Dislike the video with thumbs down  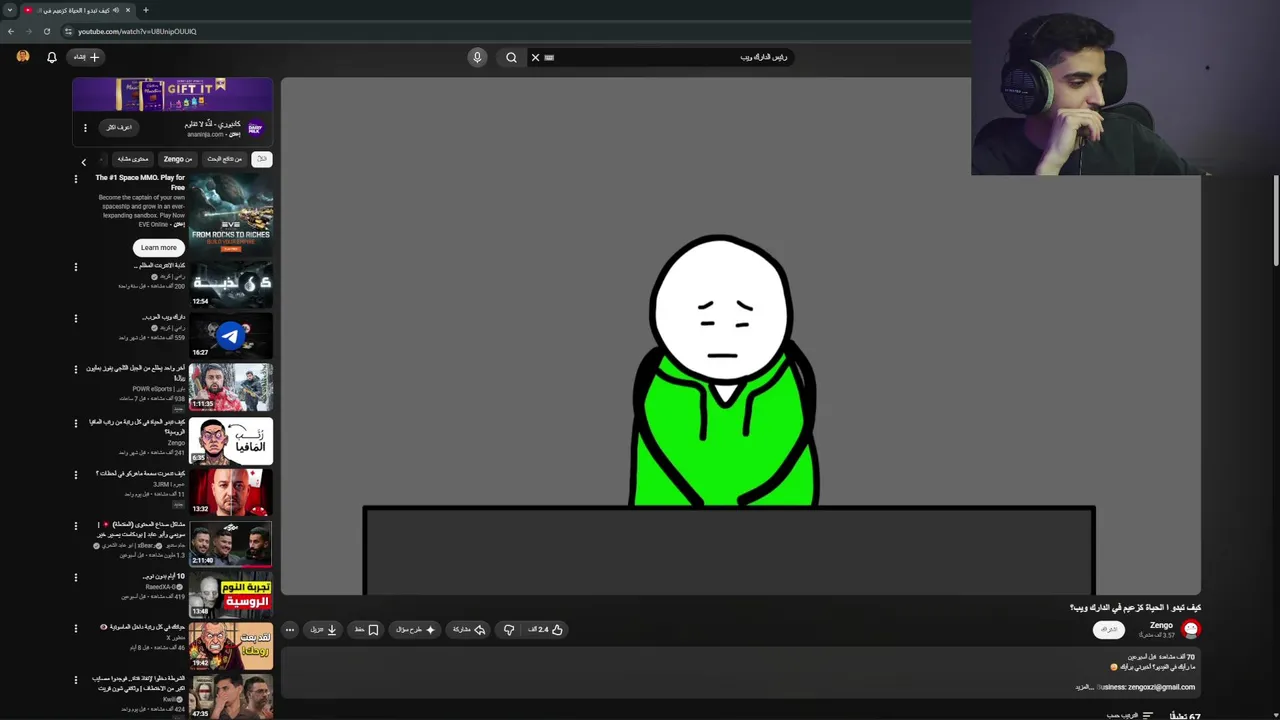[509, 629]
